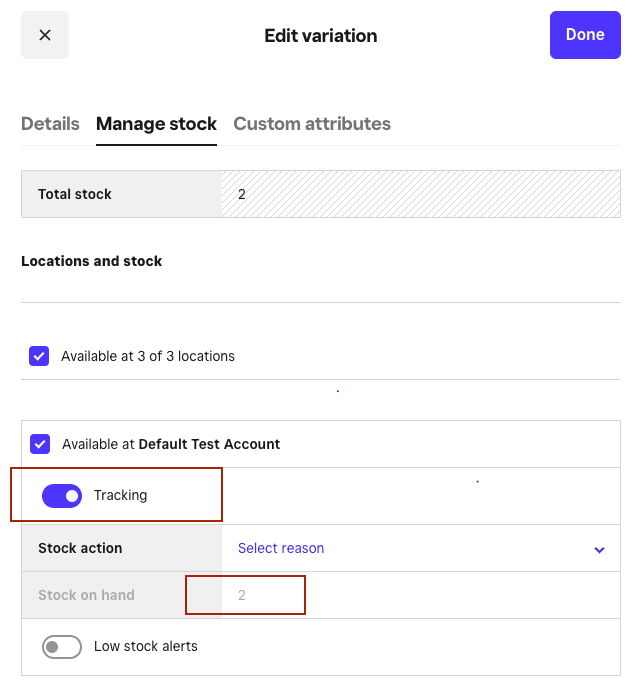This screenshot has height=697, width=641.
Task: Close the Edit variation dialog with X
Action: tap(45, 35)
